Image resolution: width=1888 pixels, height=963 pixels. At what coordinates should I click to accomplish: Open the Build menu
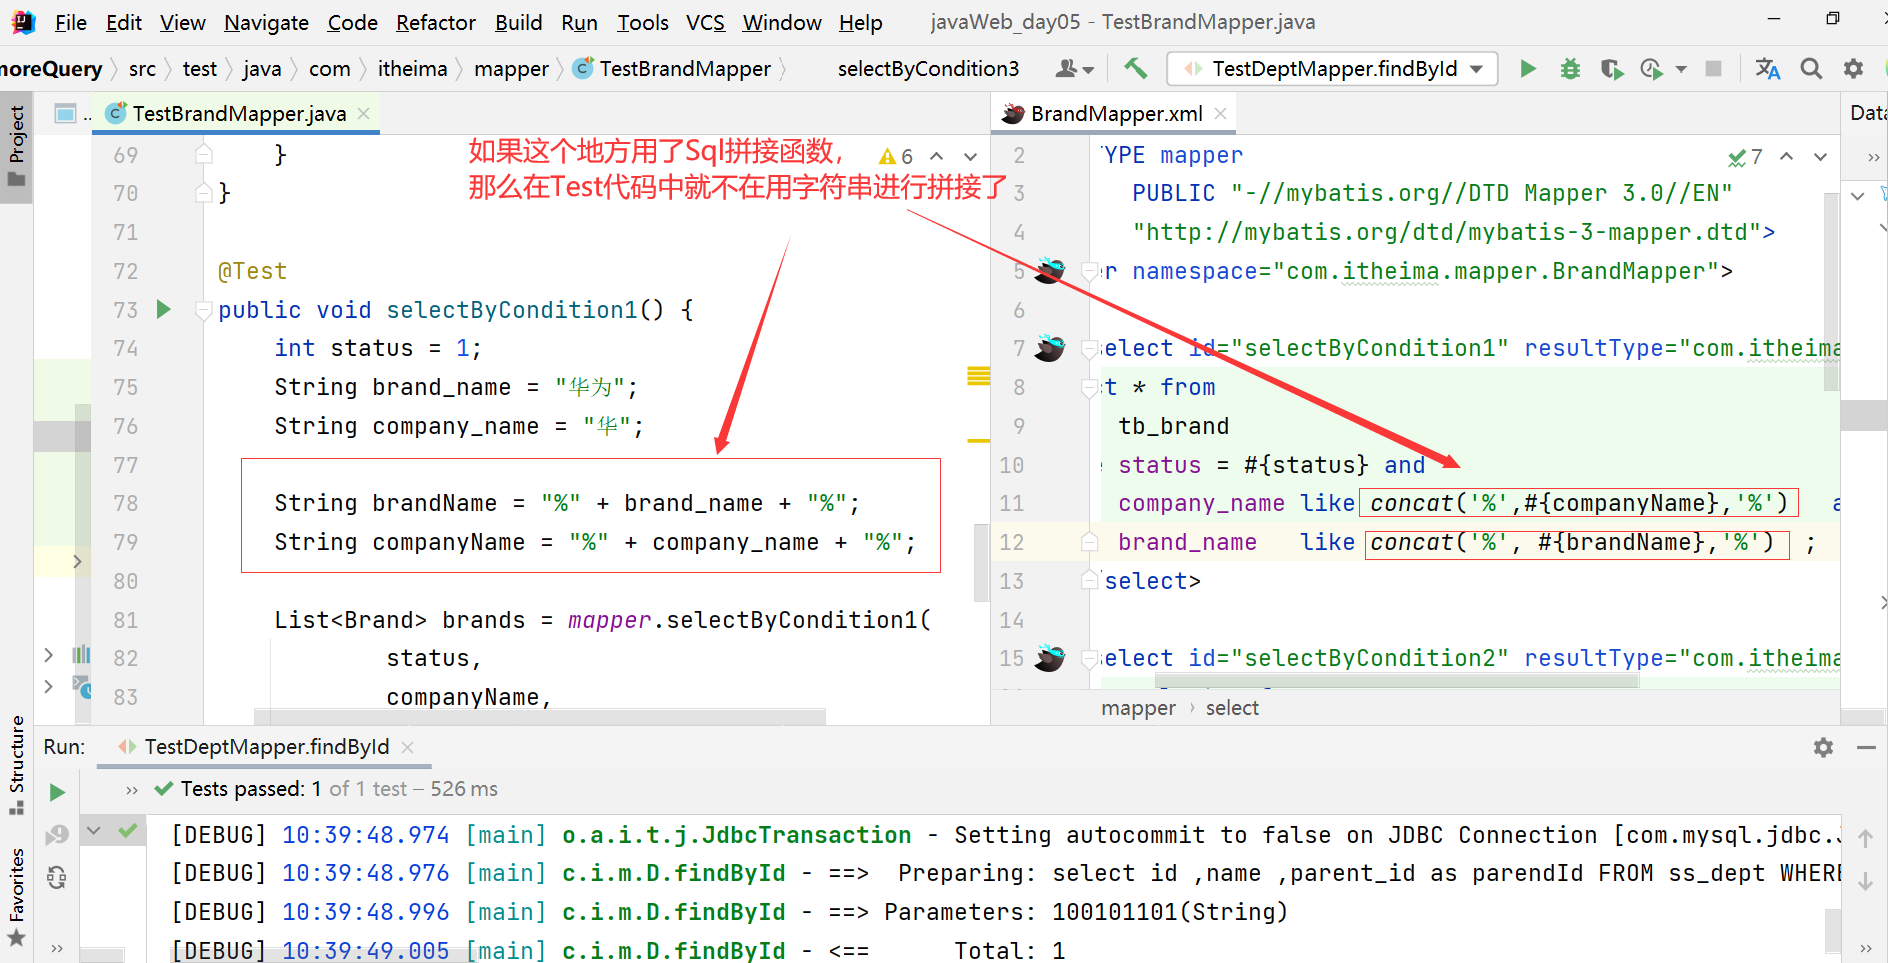pos(518,22)
